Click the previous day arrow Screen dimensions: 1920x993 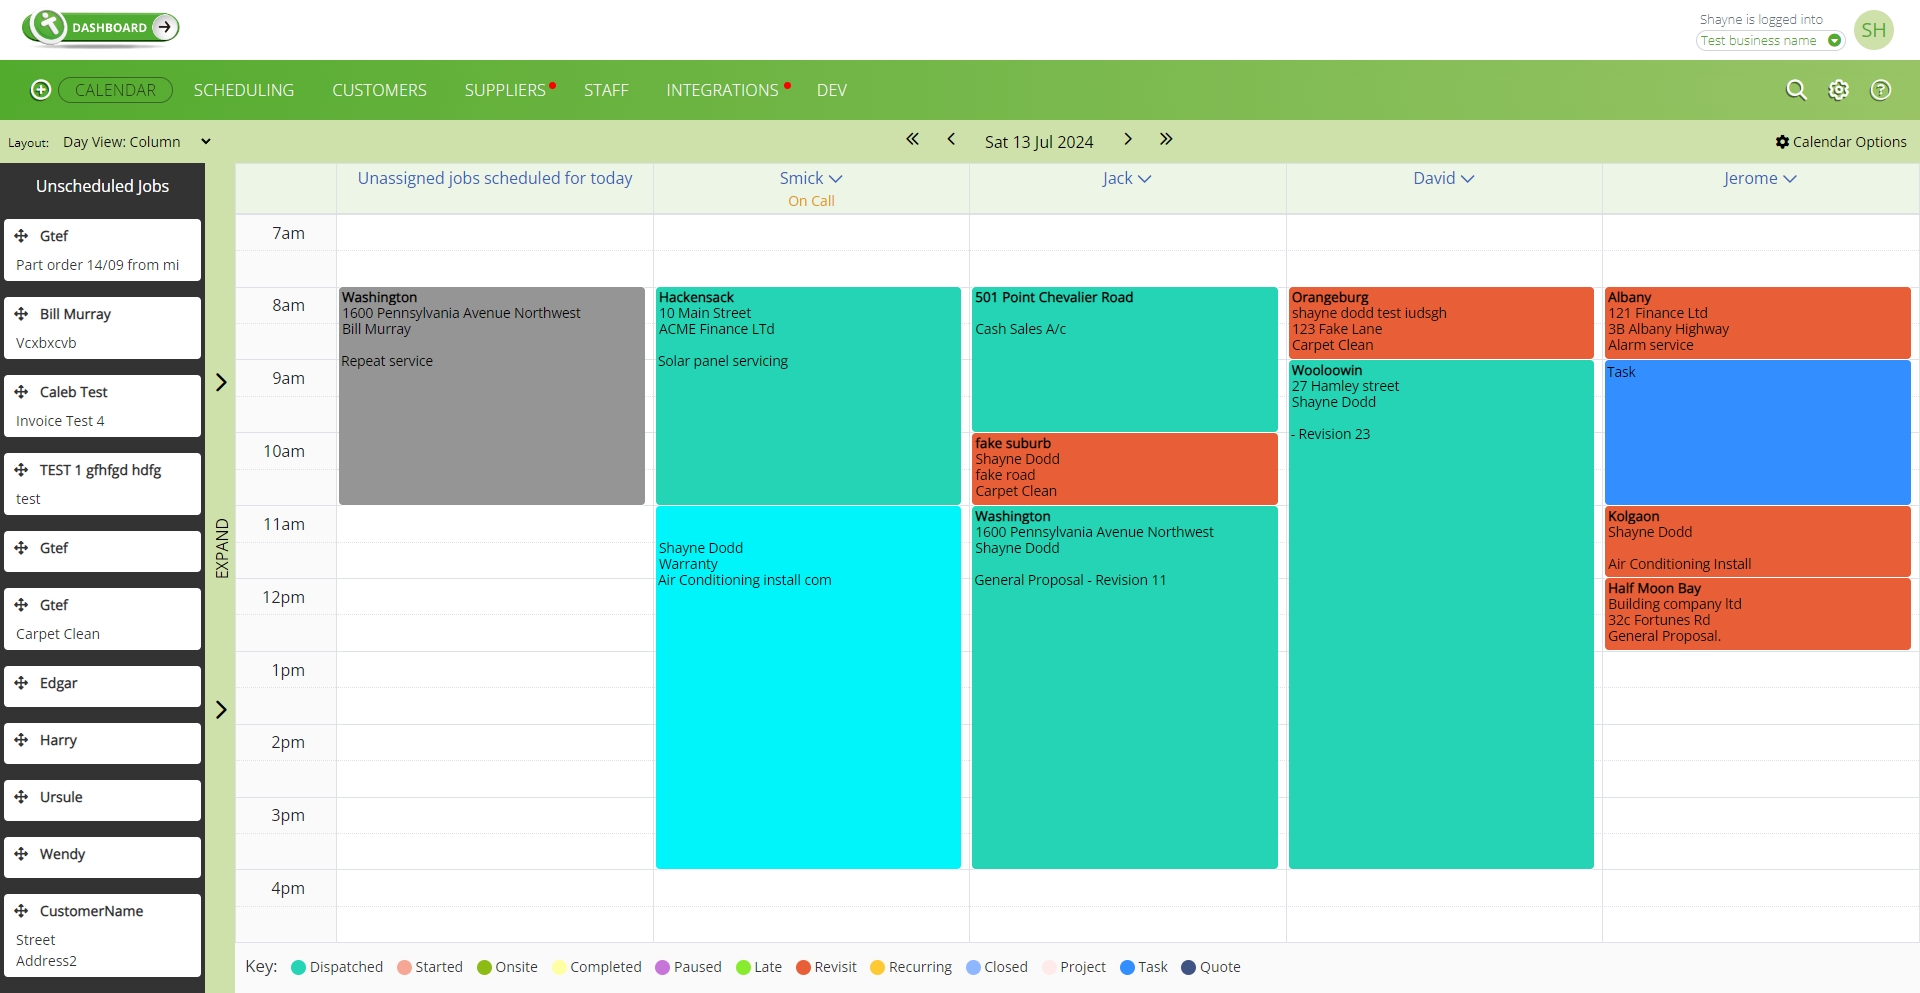pos(951,140)
